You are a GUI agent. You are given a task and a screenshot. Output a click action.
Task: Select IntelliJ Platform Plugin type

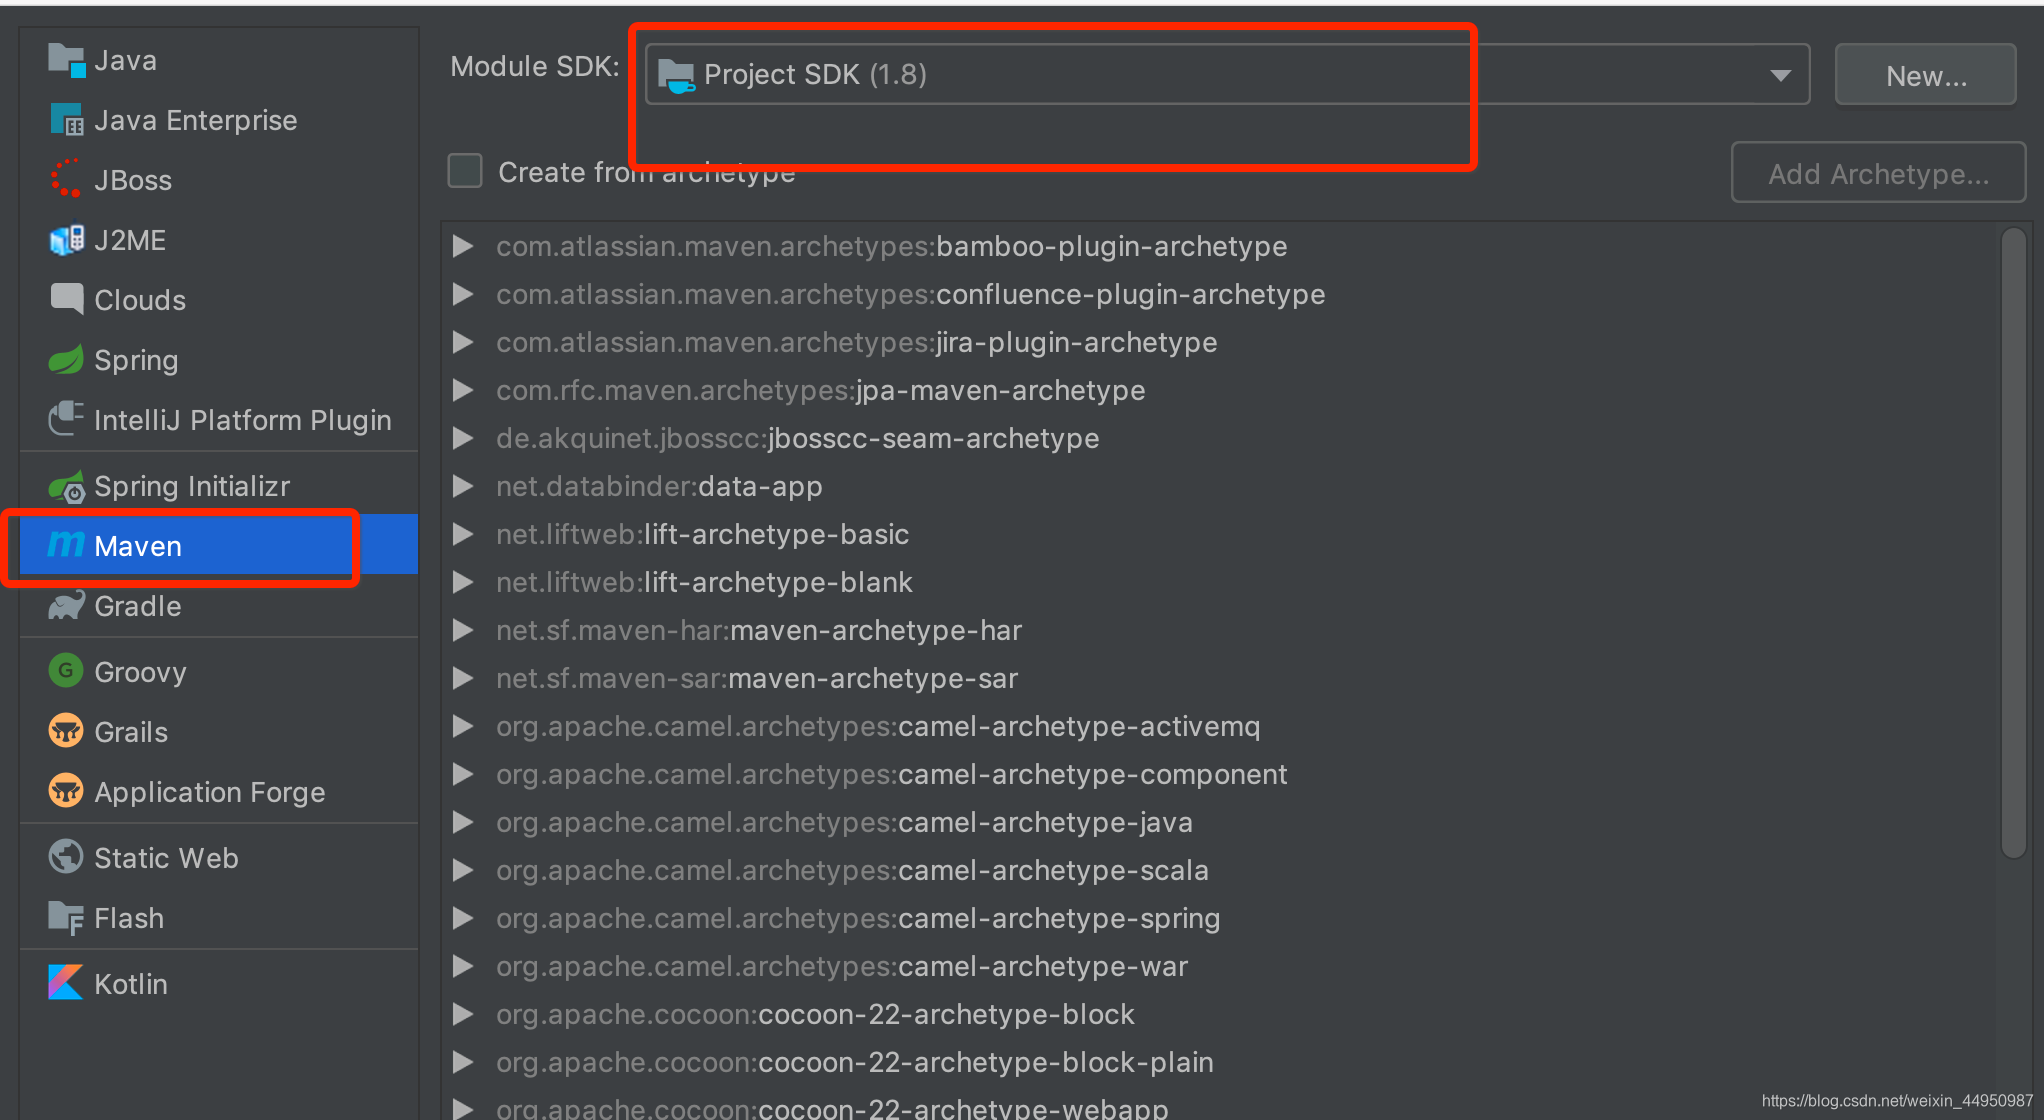pyautogui.click(x=219, y=420)
